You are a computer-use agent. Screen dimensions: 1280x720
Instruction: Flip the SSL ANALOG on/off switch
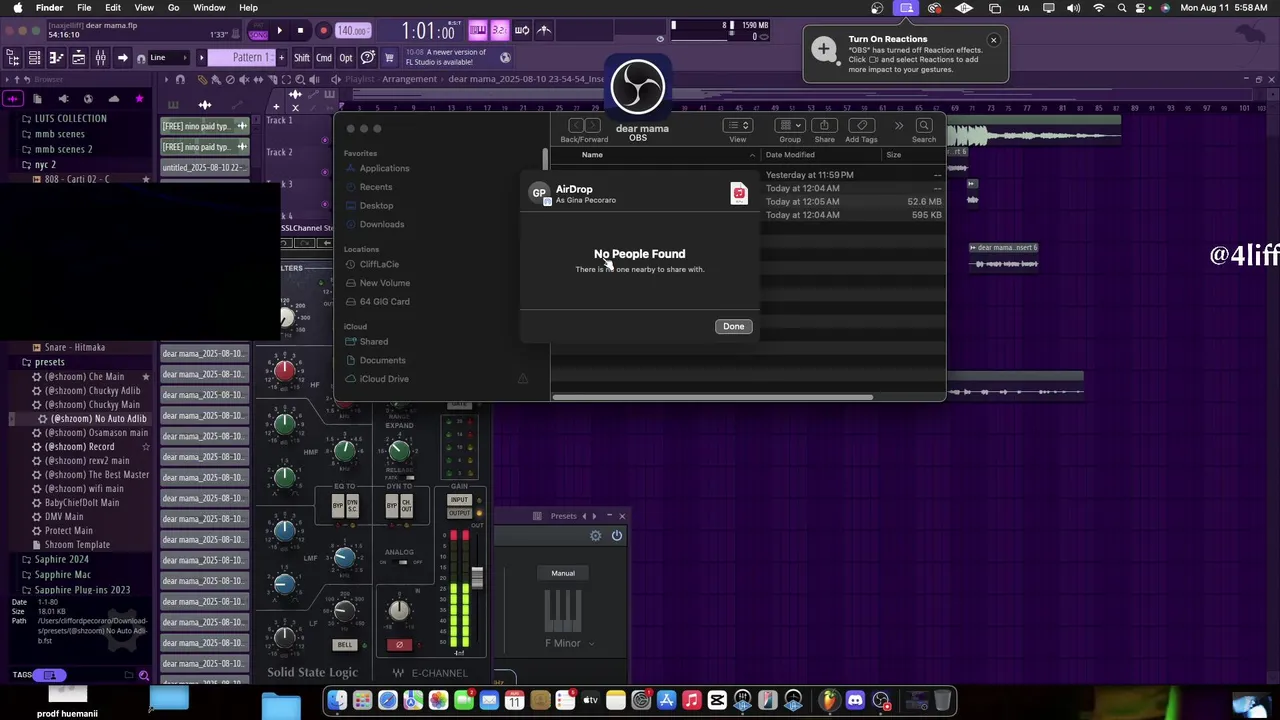(x=402, y=562)
